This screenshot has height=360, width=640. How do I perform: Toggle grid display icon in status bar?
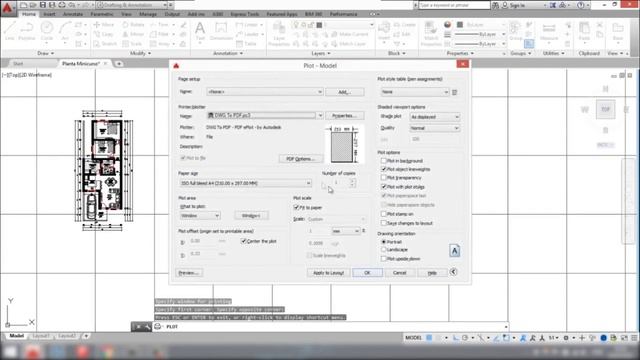429,338
